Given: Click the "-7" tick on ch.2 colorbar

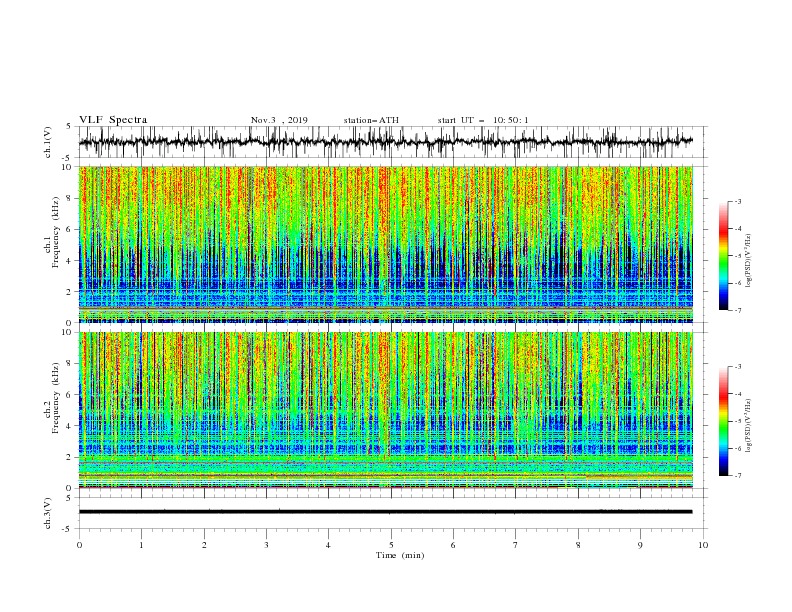Looking at the screenshot, I should 737,475.
